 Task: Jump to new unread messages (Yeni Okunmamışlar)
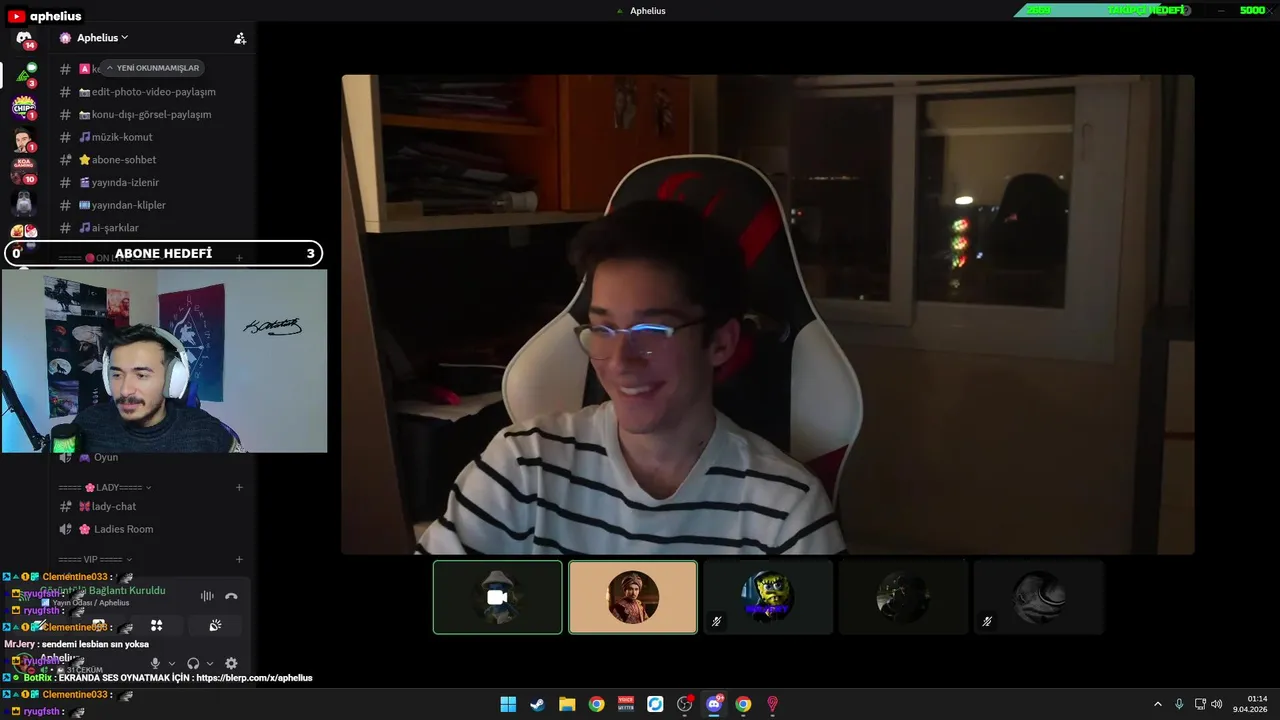pyautogui.click(x=153, y=68)
